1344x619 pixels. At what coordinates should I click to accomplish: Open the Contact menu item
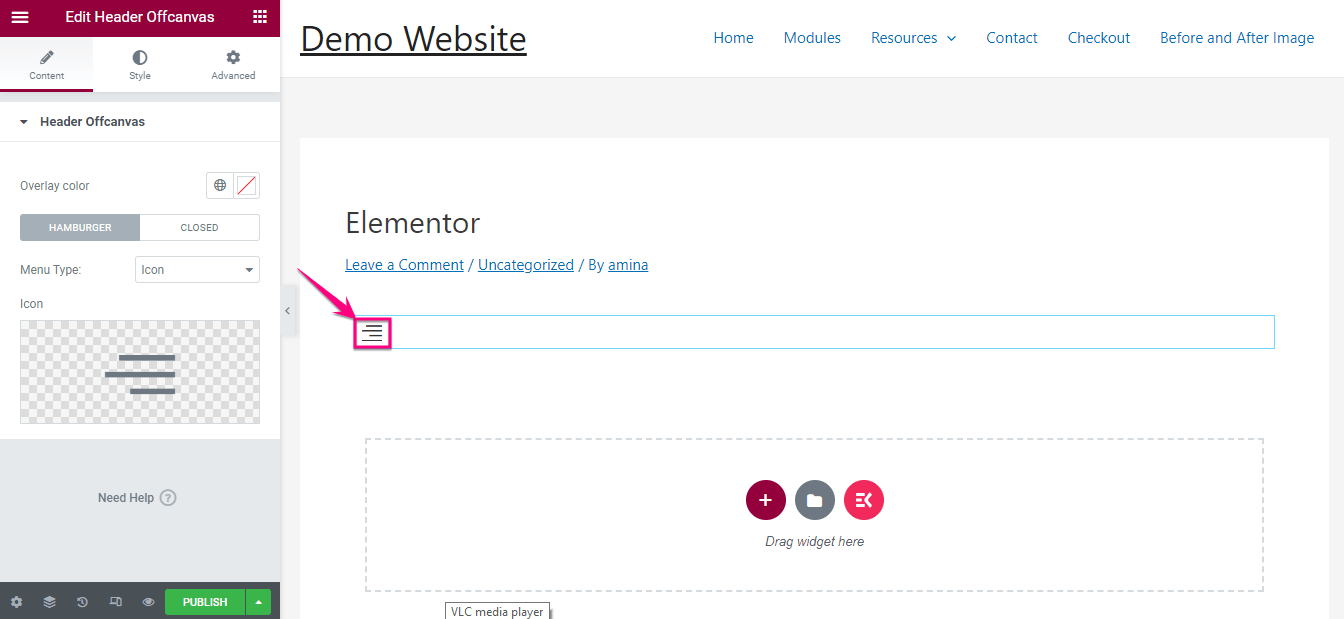1012,38
